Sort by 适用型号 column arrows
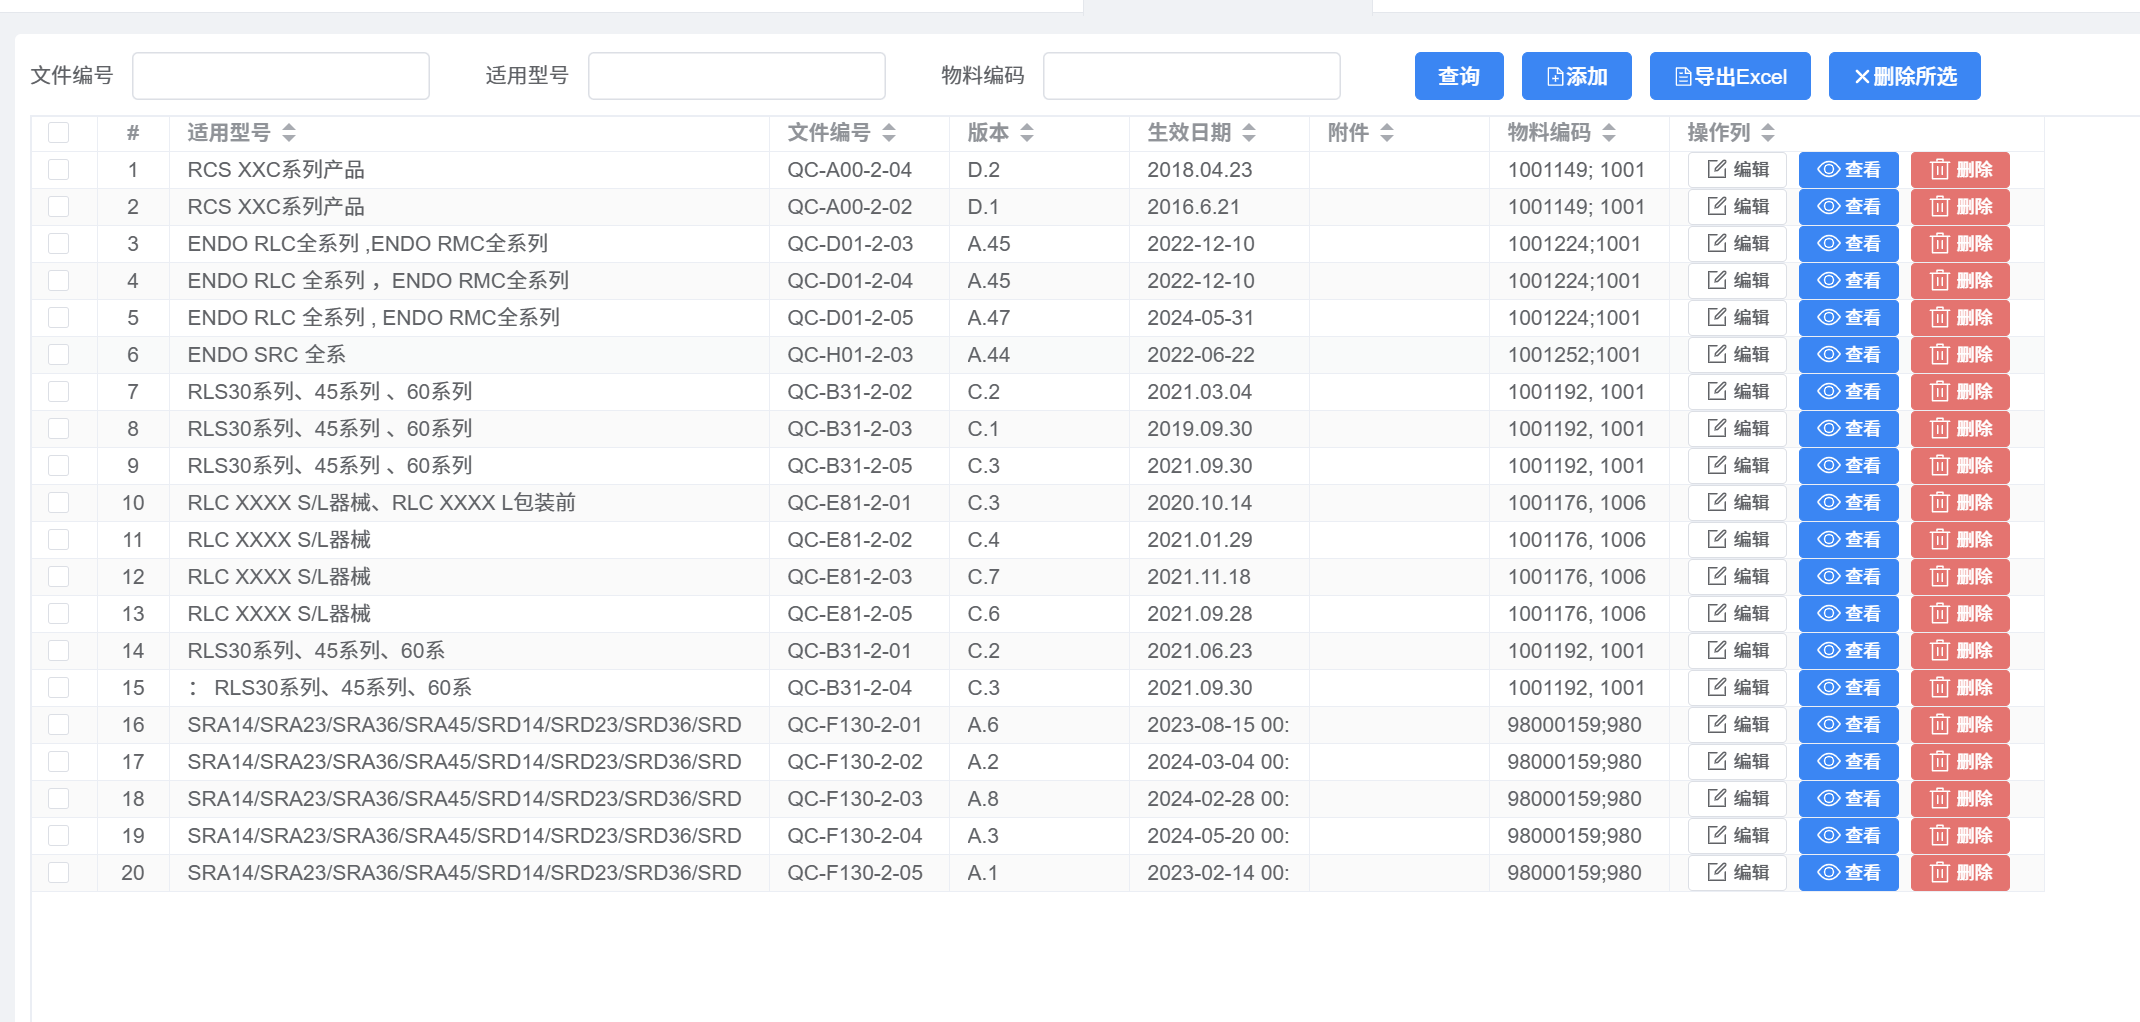The image size is (2140, 1022). pyautogui.click(x=289, y=133)
